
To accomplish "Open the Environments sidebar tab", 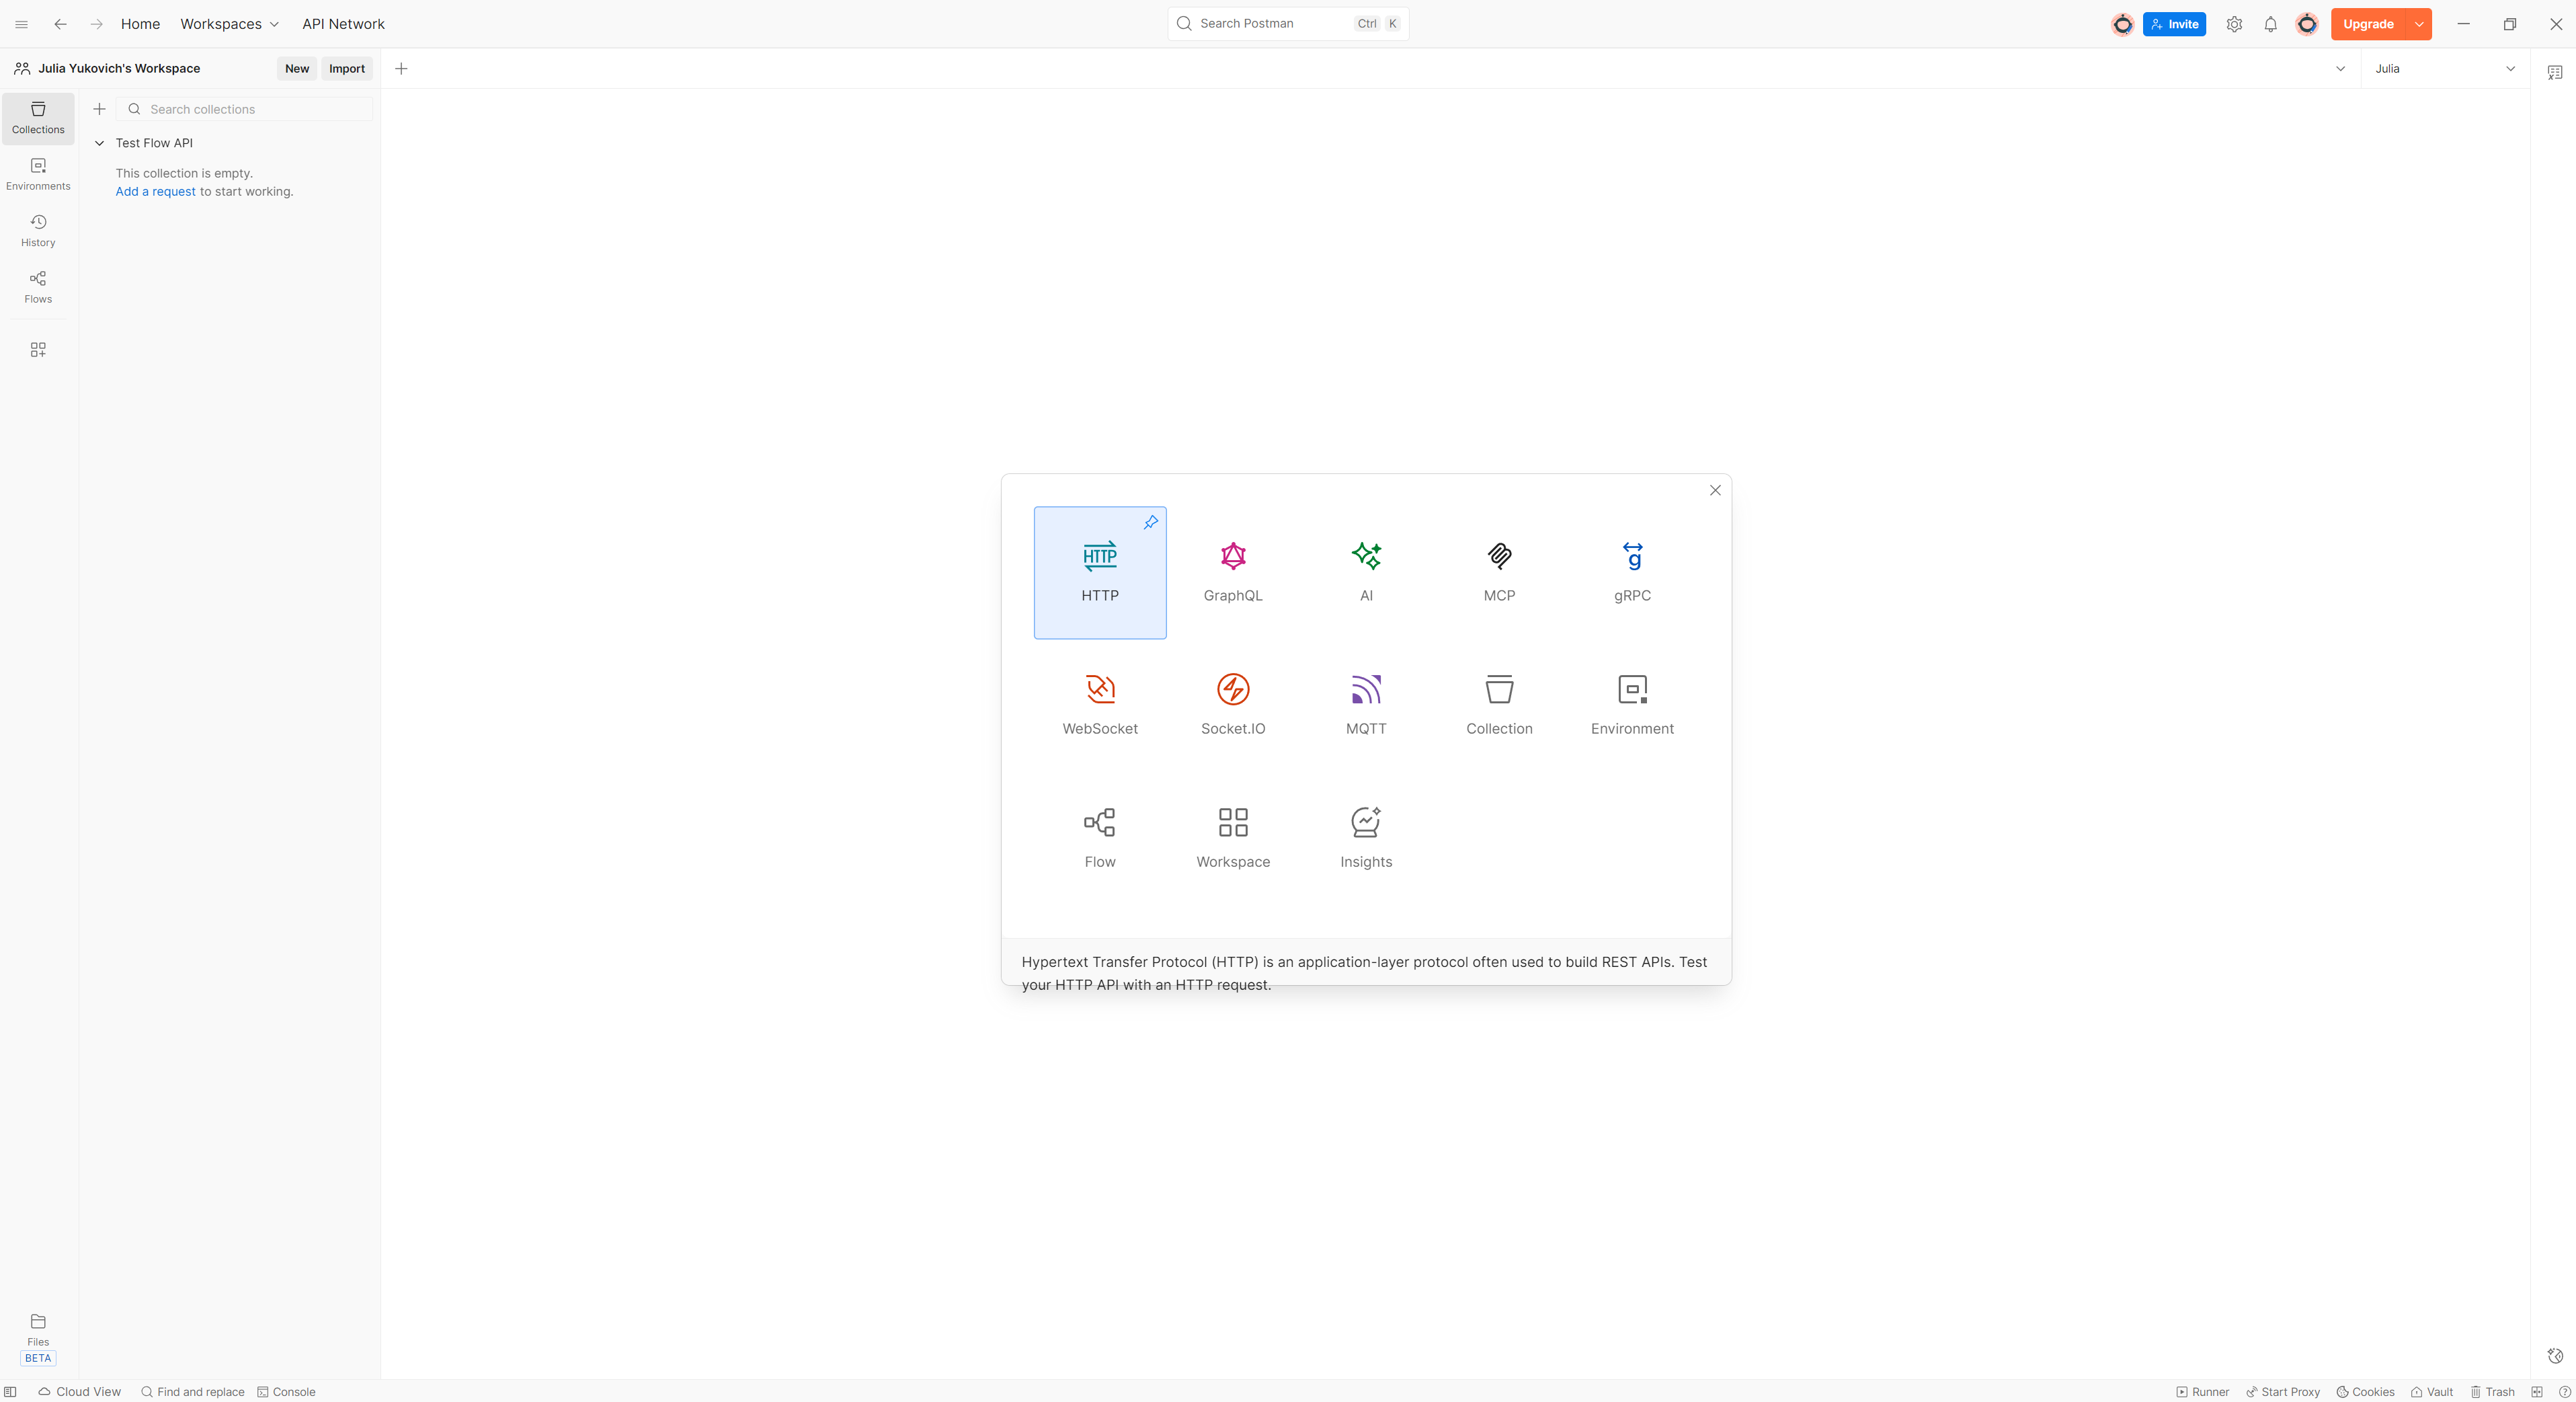I will [x=38, y=174].
